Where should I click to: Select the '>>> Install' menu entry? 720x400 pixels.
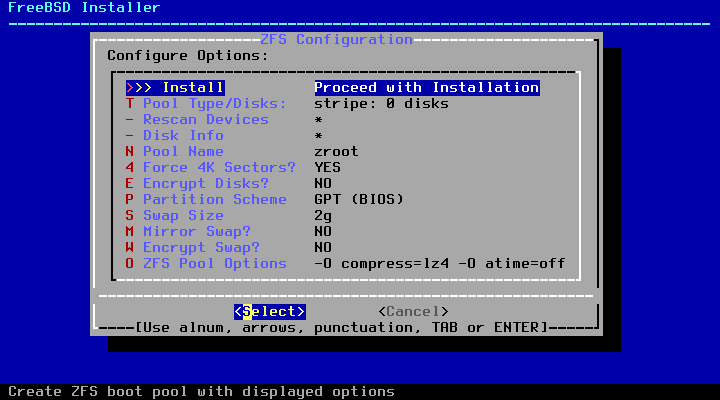pos(175,87)
